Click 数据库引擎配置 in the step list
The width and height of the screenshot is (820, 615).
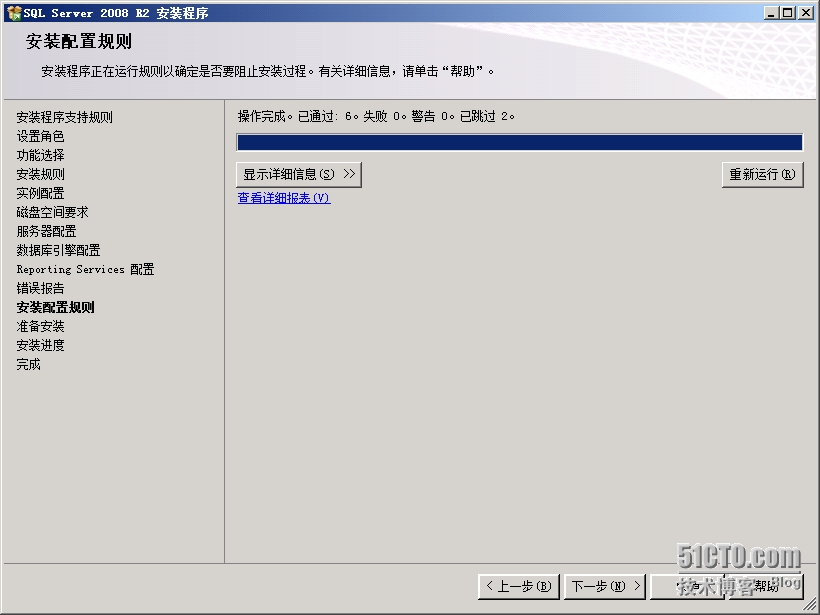[58, 250]
